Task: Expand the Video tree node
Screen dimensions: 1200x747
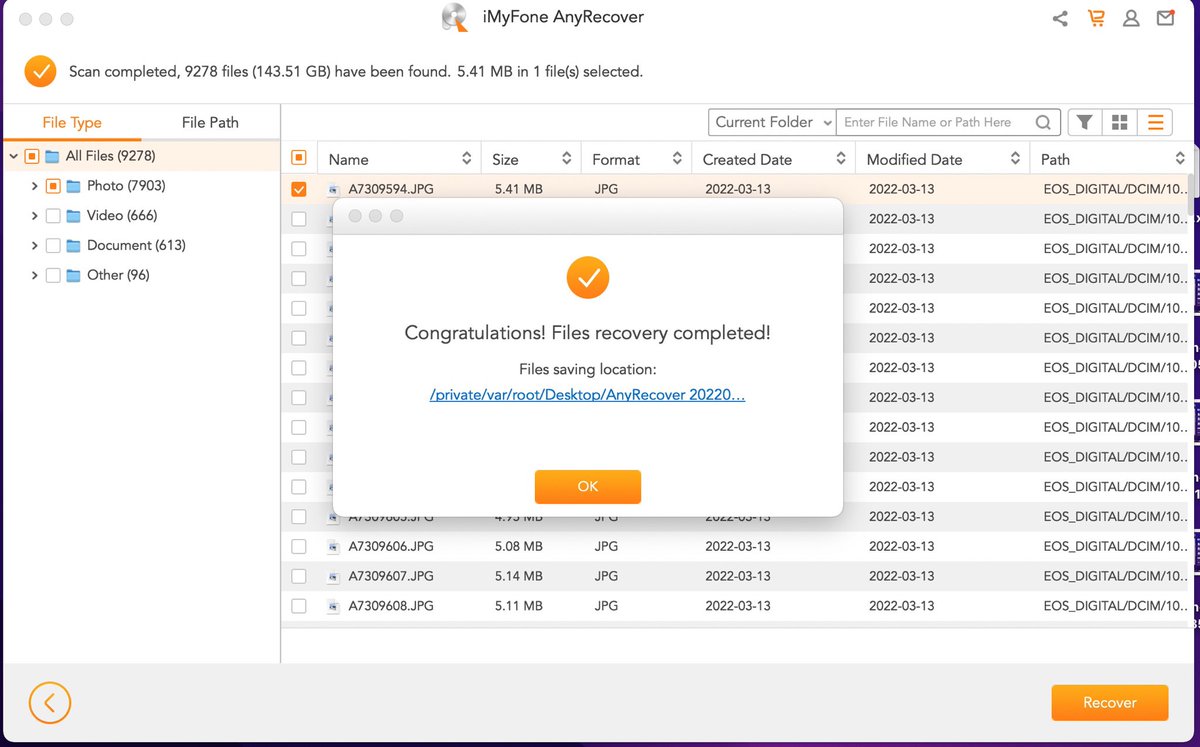Action: (34, 216)
